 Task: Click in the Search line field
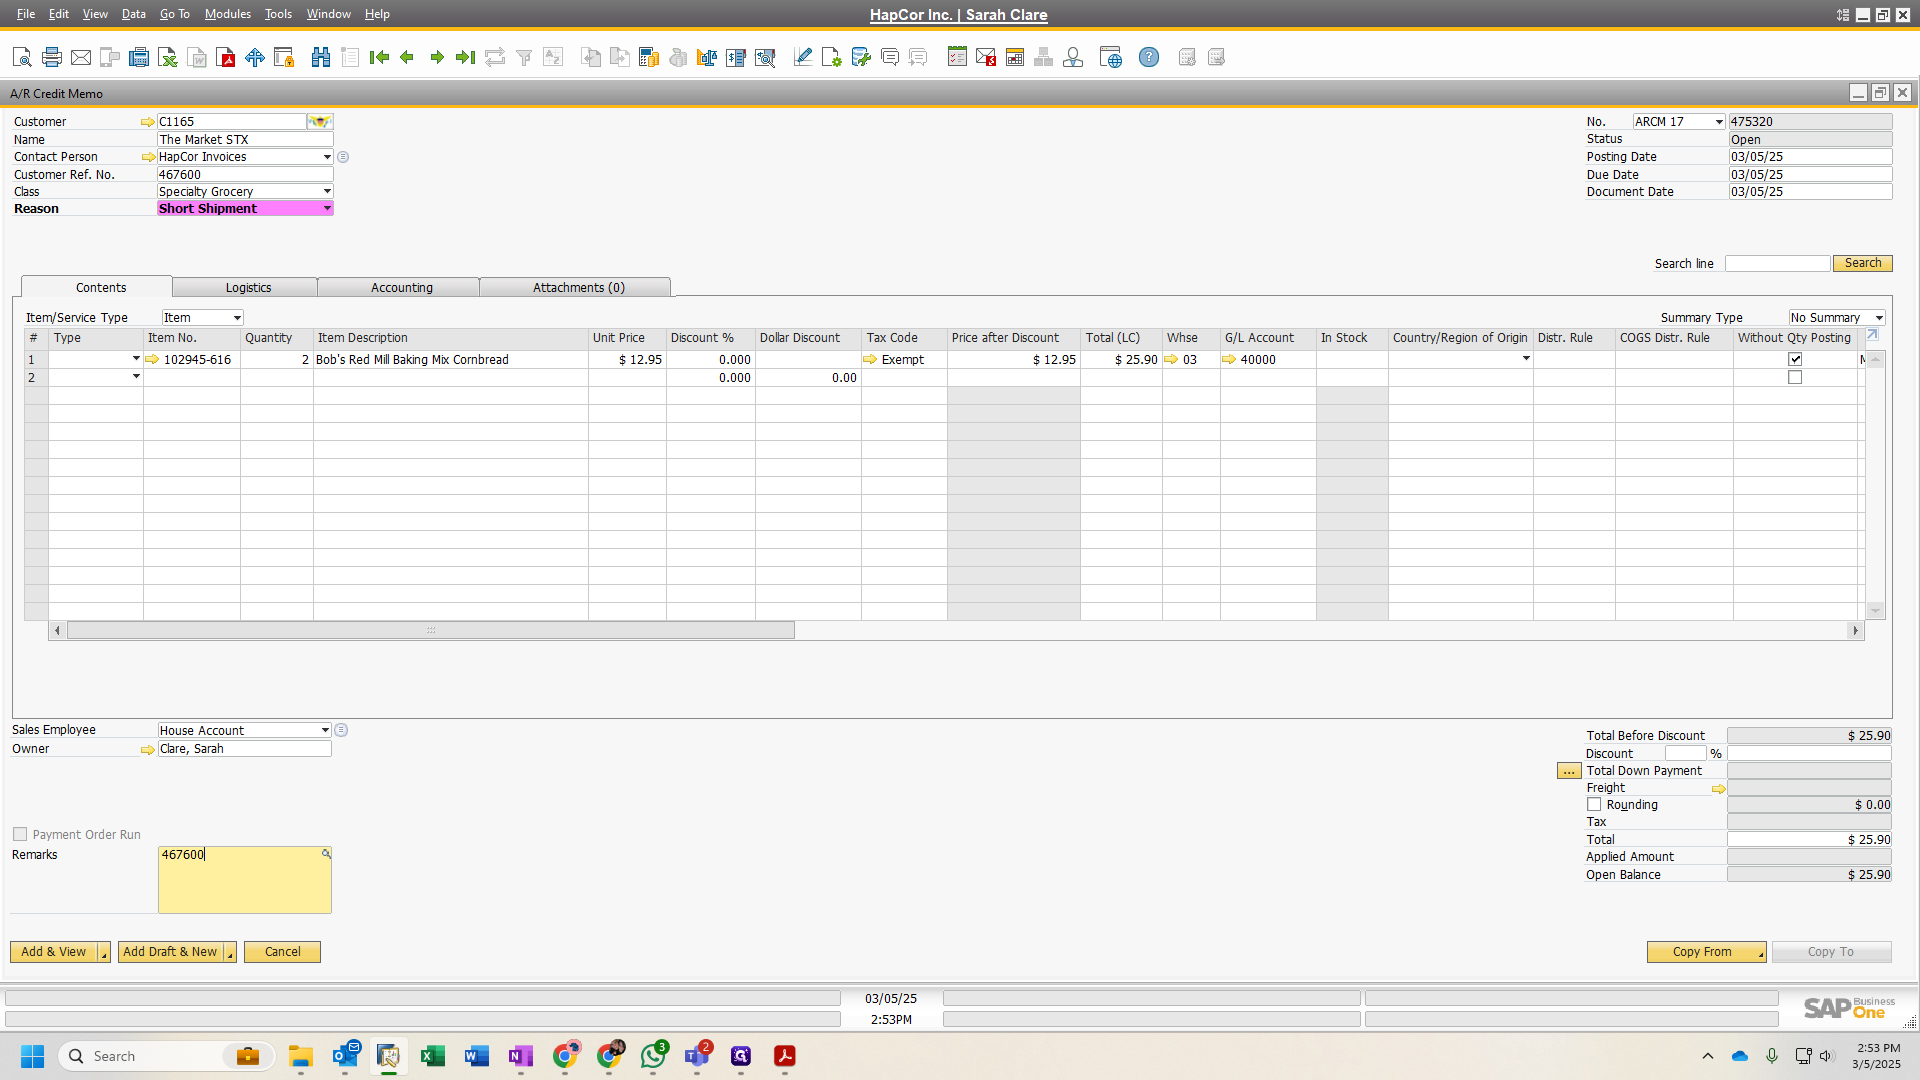point(1777,263)
